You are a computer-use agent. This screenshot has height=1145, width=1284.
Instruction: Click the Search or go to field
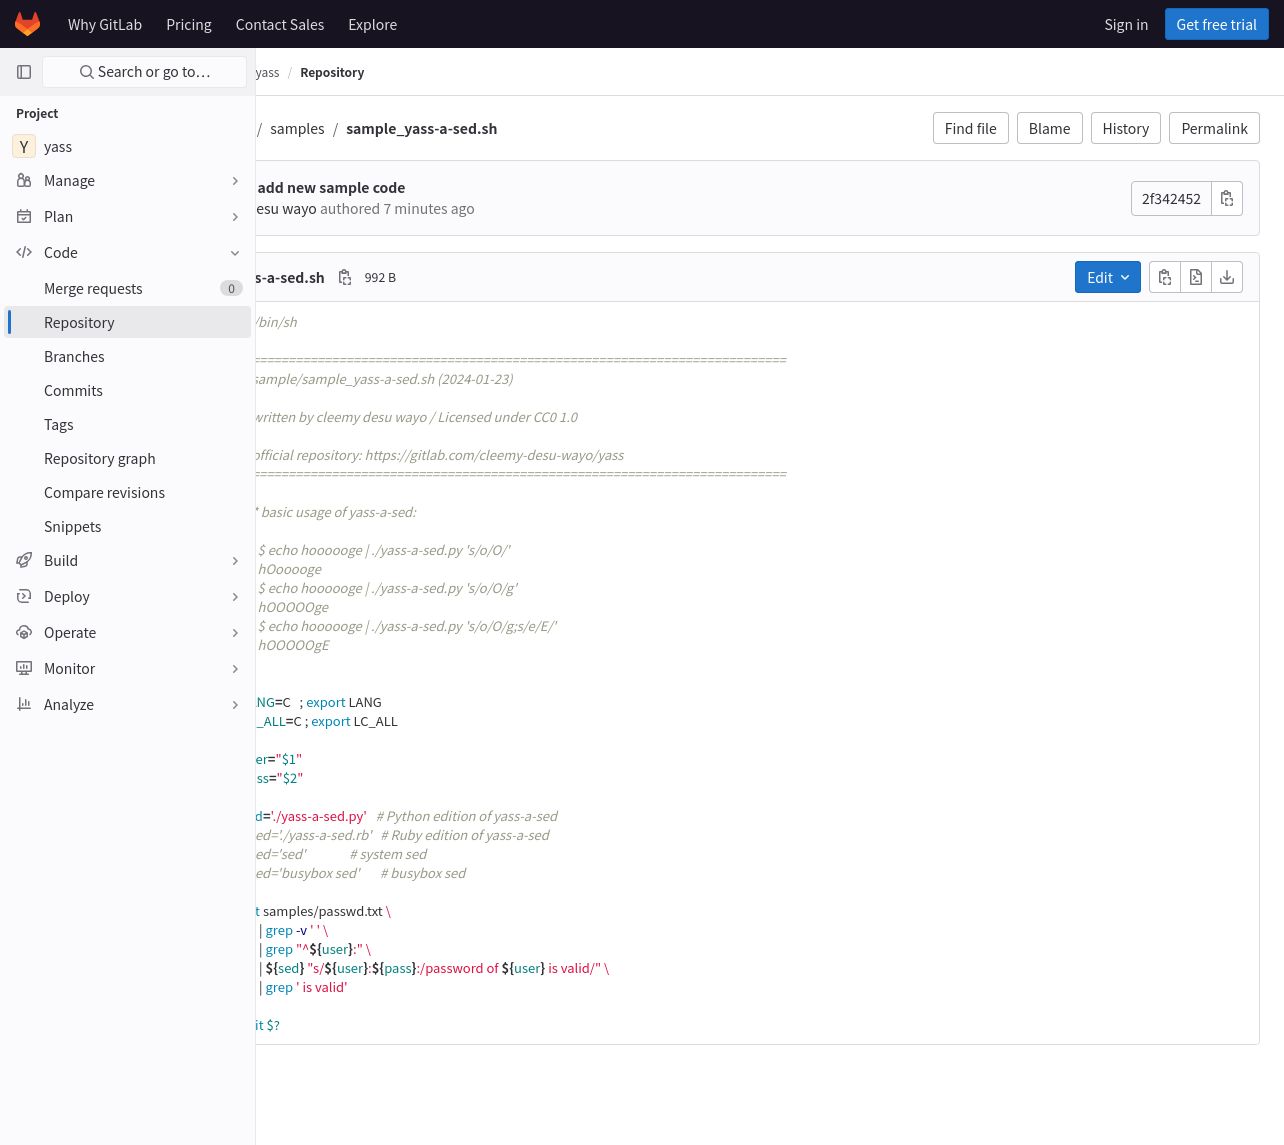(145, 72)
